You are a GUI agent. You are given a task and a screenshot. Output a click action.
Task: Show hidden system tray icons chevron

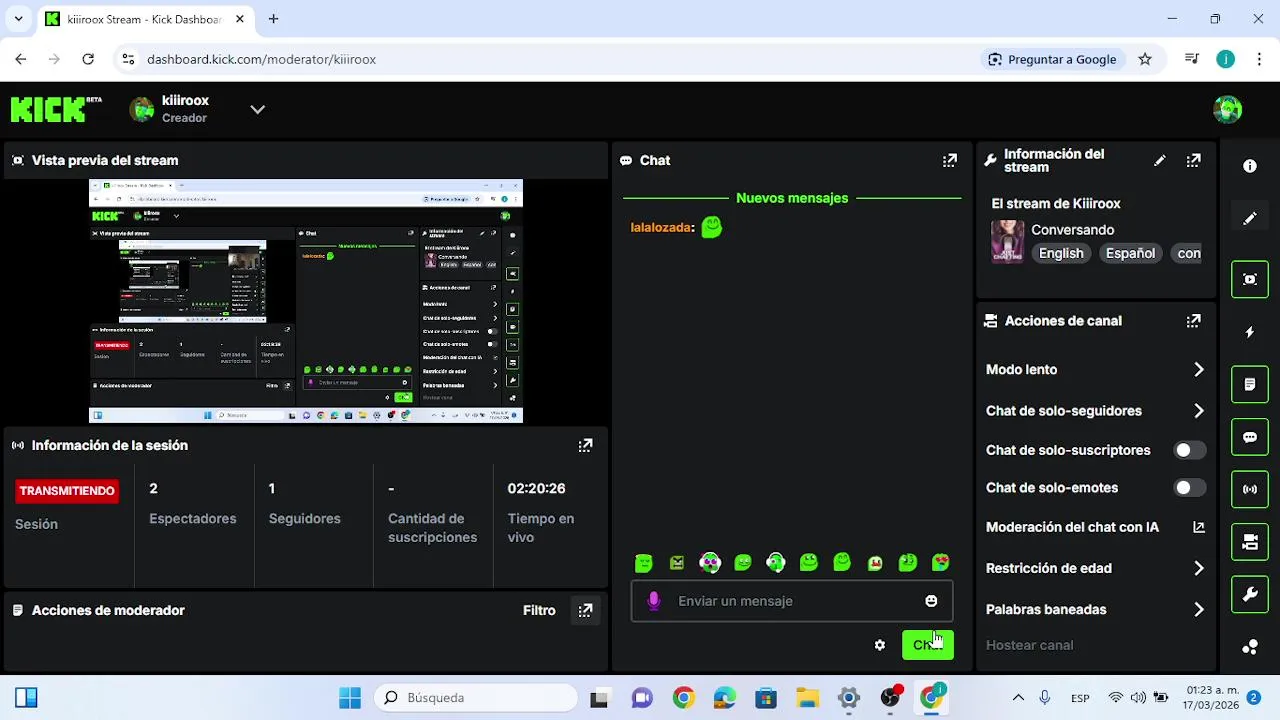pos(1018,698)
